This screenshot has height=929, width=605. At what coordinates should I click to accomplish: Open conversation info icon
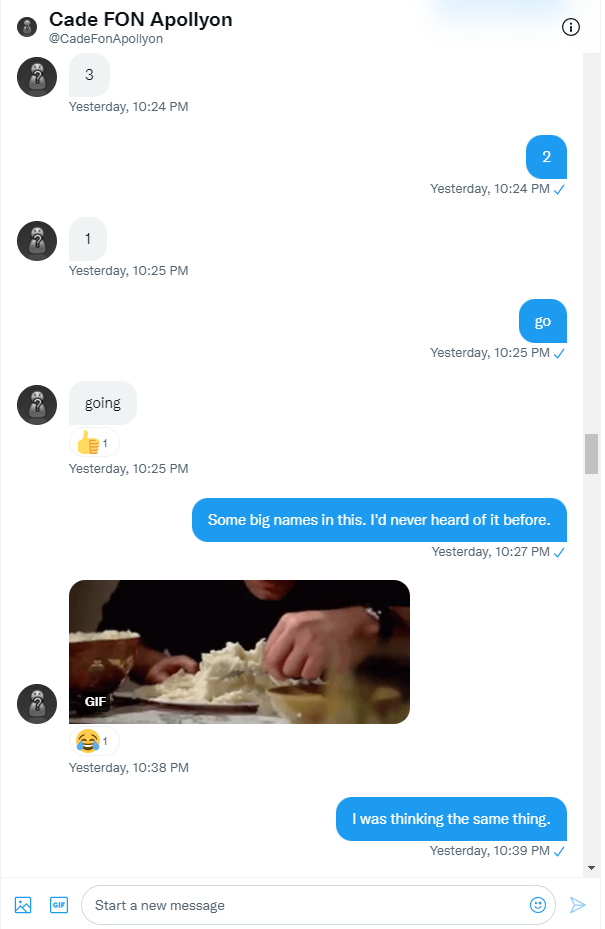pos(571,27)
